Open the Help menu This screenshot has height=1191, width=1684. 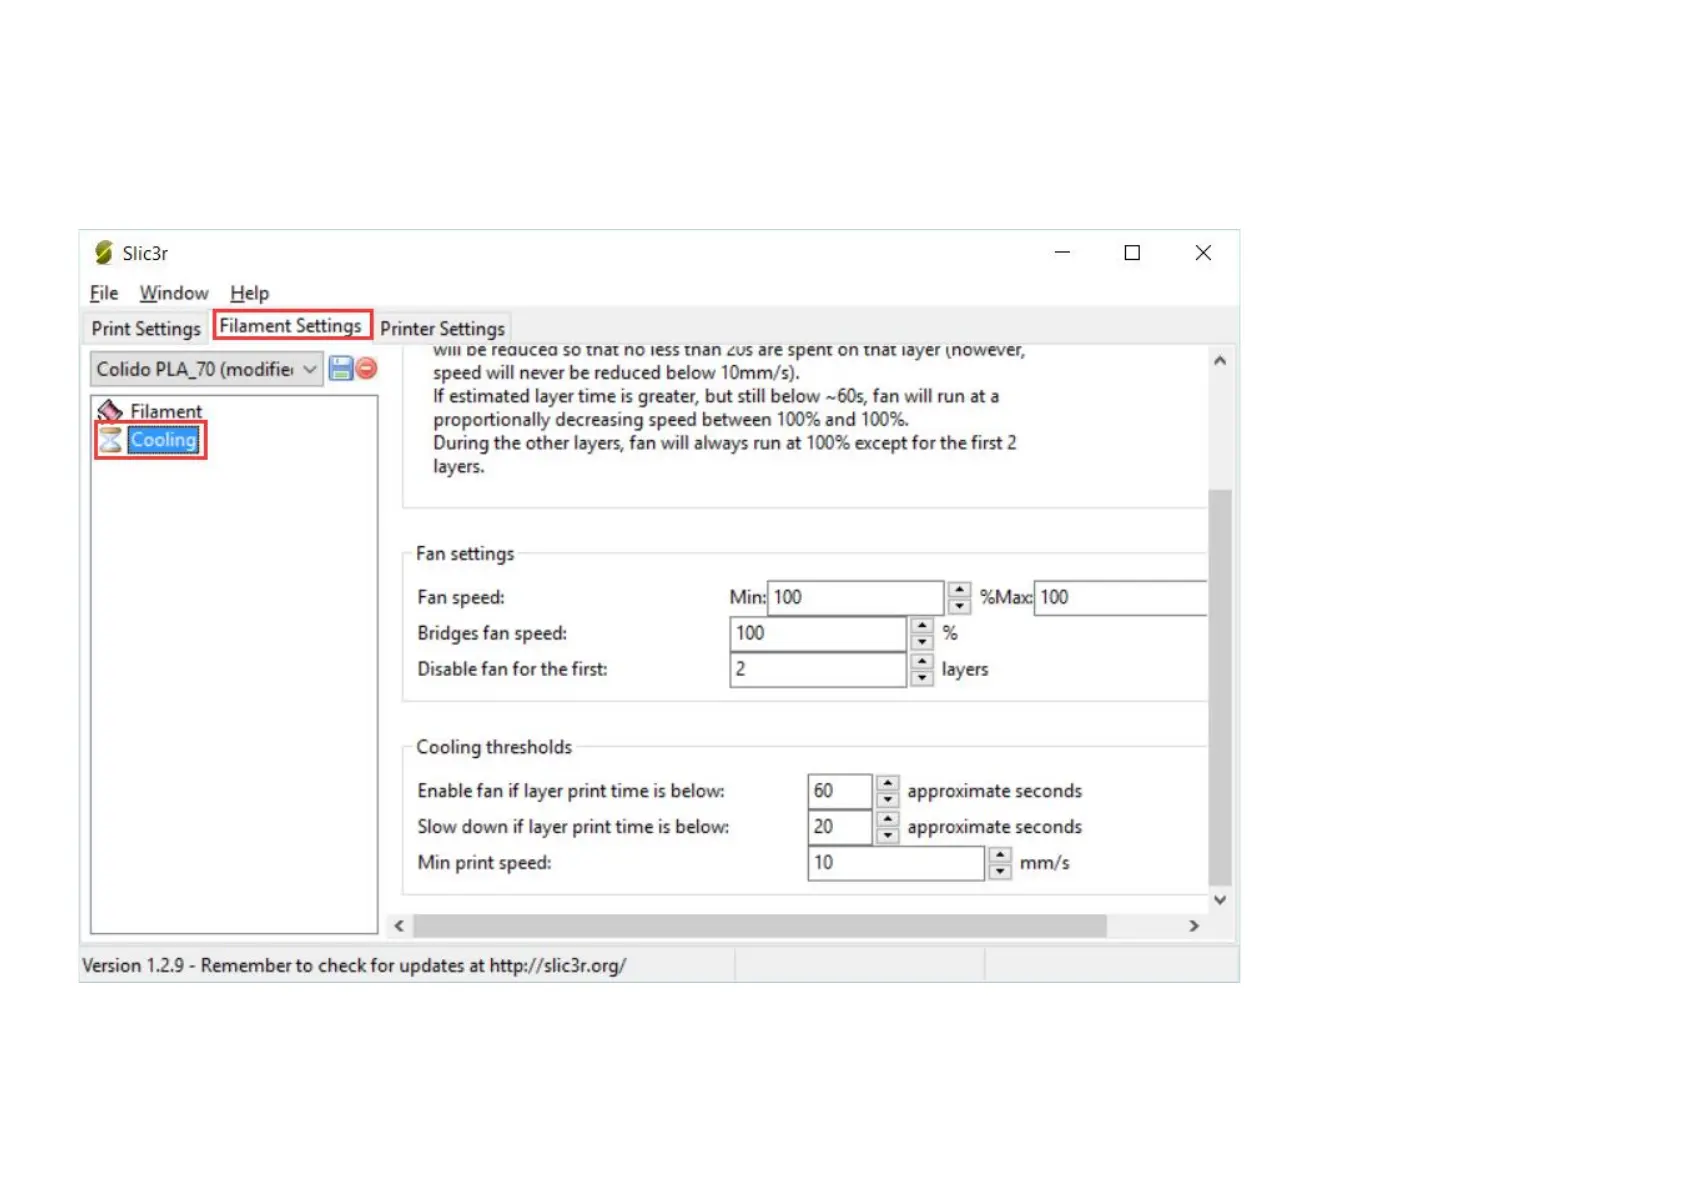[x=249, y=293]
